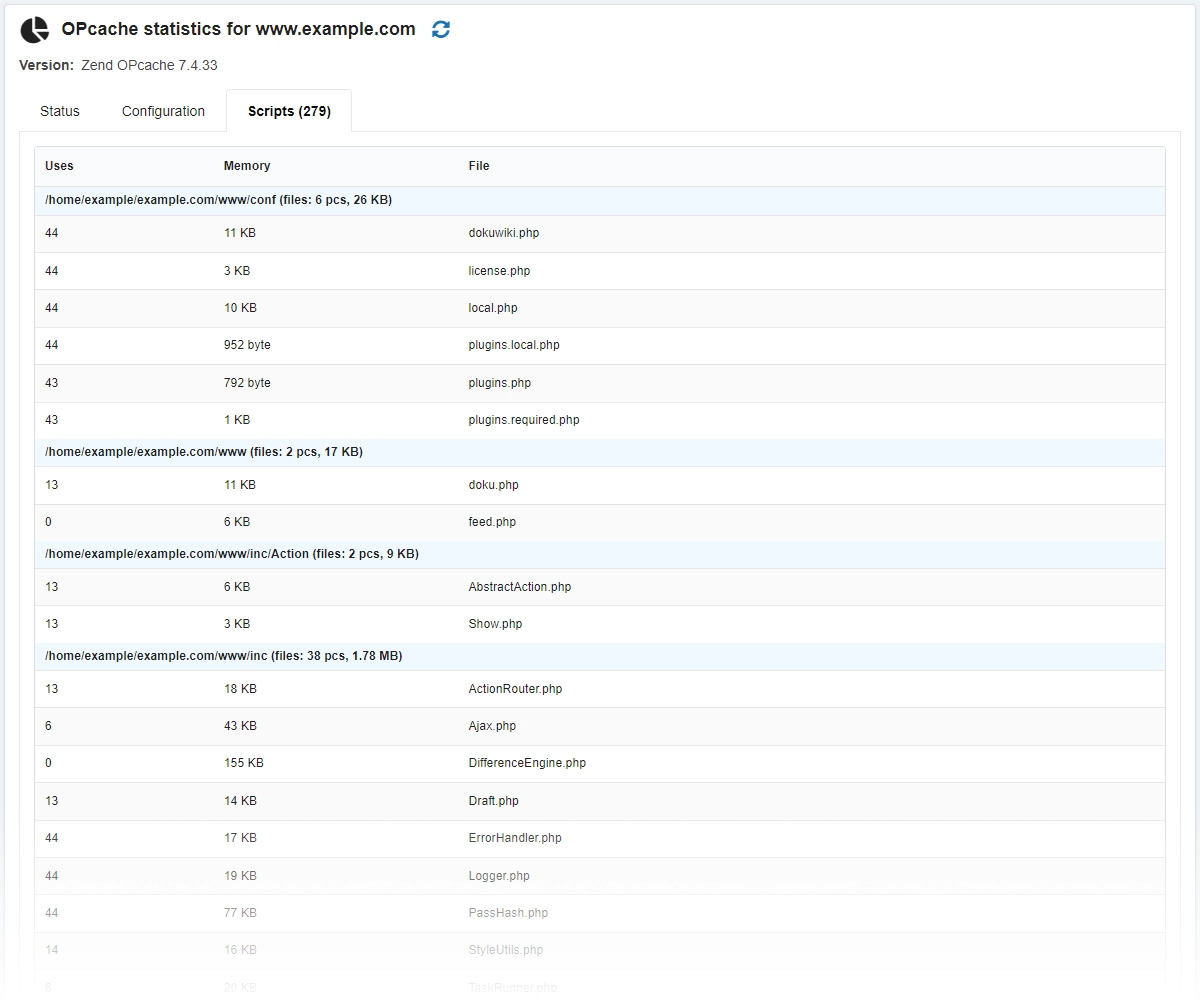Image resolution: width=1200 pixels, height=1000 pixels.
Task: Click the plugins.required.php file name
Action: pos(524,420)
